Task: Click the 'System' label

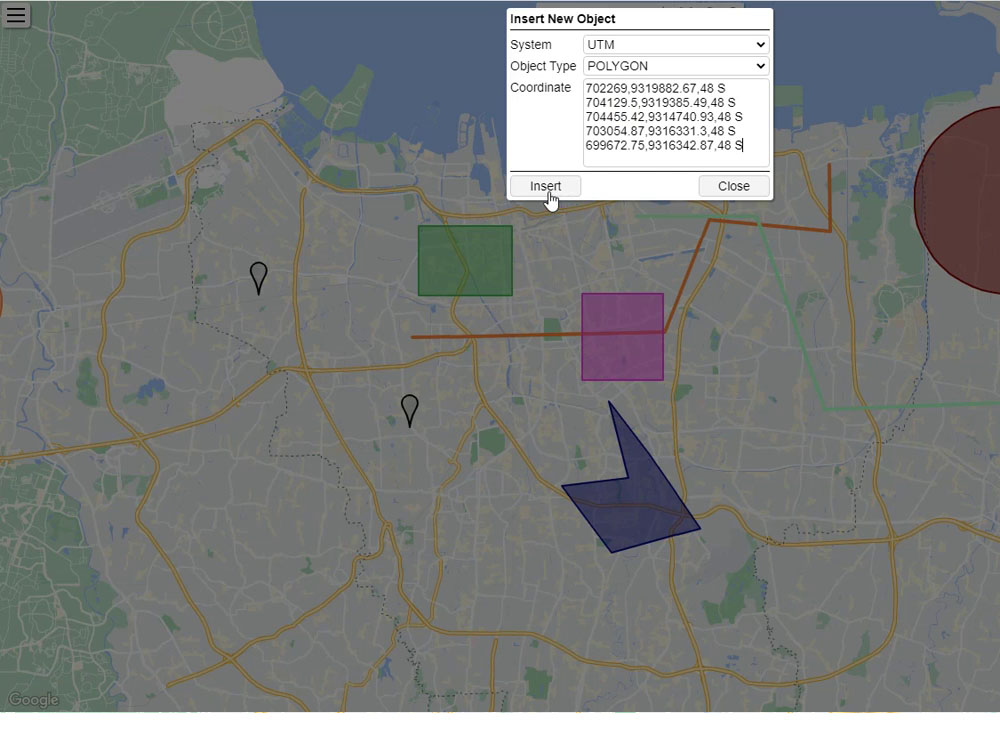Action: point(531,45)
